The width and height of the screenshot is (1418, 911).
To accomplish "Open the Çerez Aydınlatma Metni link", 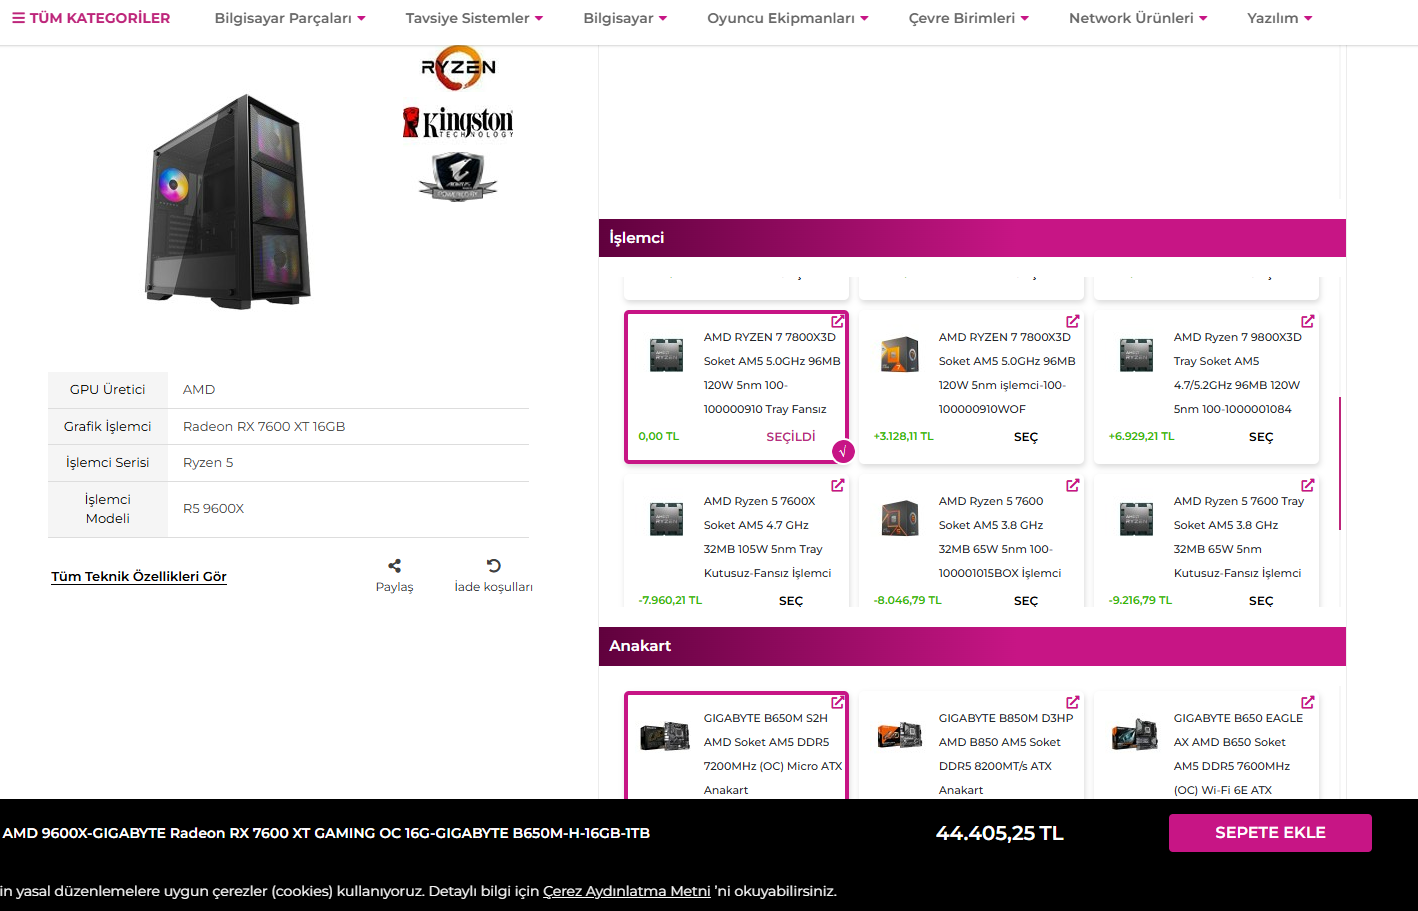I will click(x=627, y=891).
